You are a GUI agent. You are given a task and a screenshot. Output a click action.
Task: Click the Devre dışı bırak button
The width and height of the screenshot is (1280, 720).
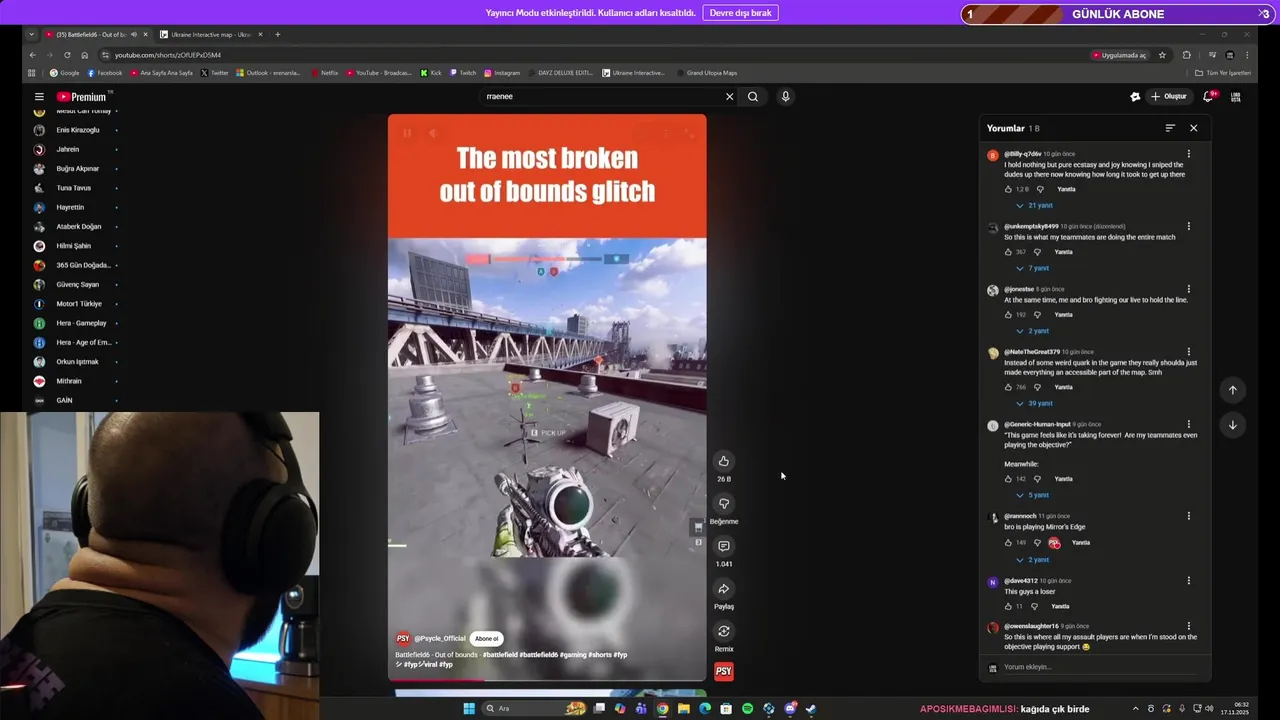point(741,13)
